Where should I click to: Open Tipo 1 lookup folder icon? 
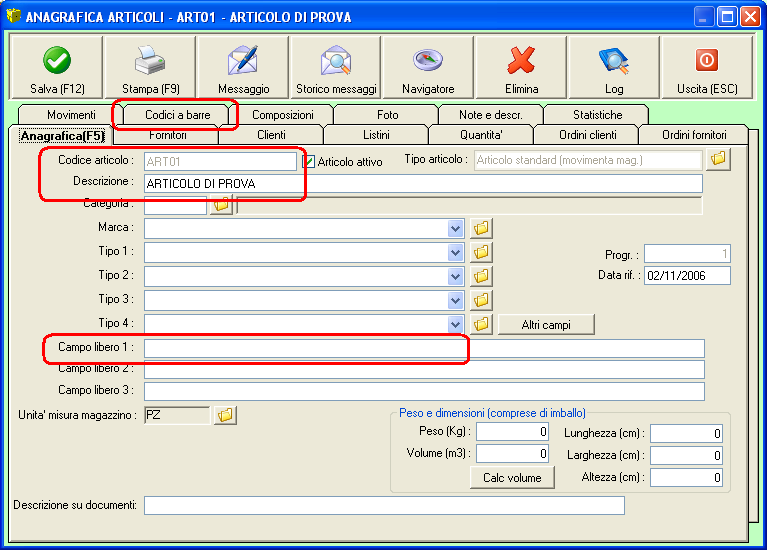pyautogui.click(x=481, y=252)
